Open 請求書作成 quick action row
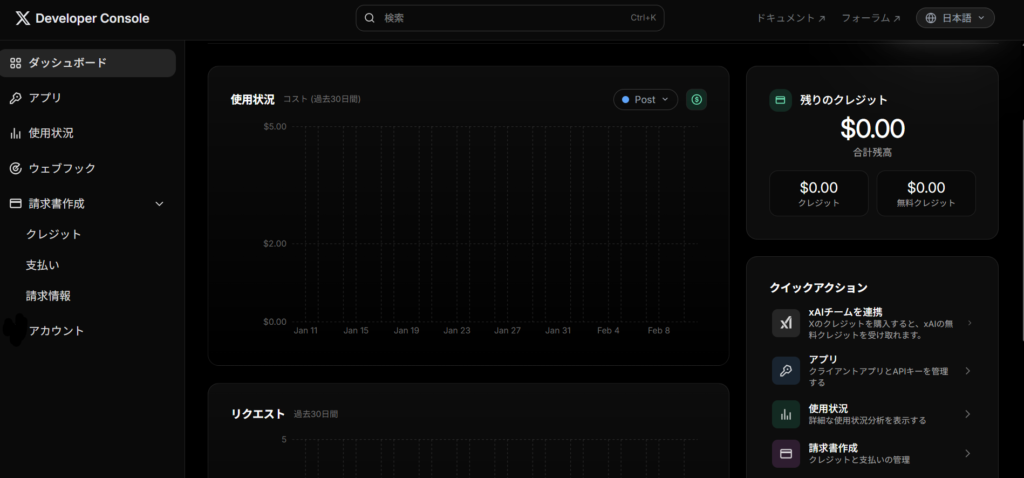The height and width of the screenshot is (478, 1024). click(870, 453)
